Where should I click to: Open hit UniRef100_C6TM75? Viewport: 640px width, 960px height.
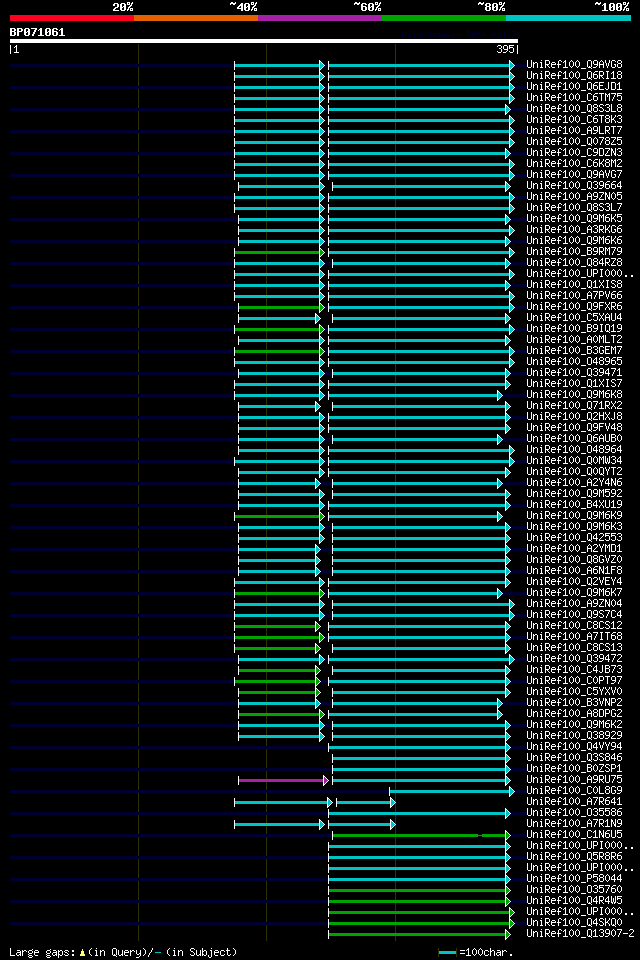pos(574,97)
